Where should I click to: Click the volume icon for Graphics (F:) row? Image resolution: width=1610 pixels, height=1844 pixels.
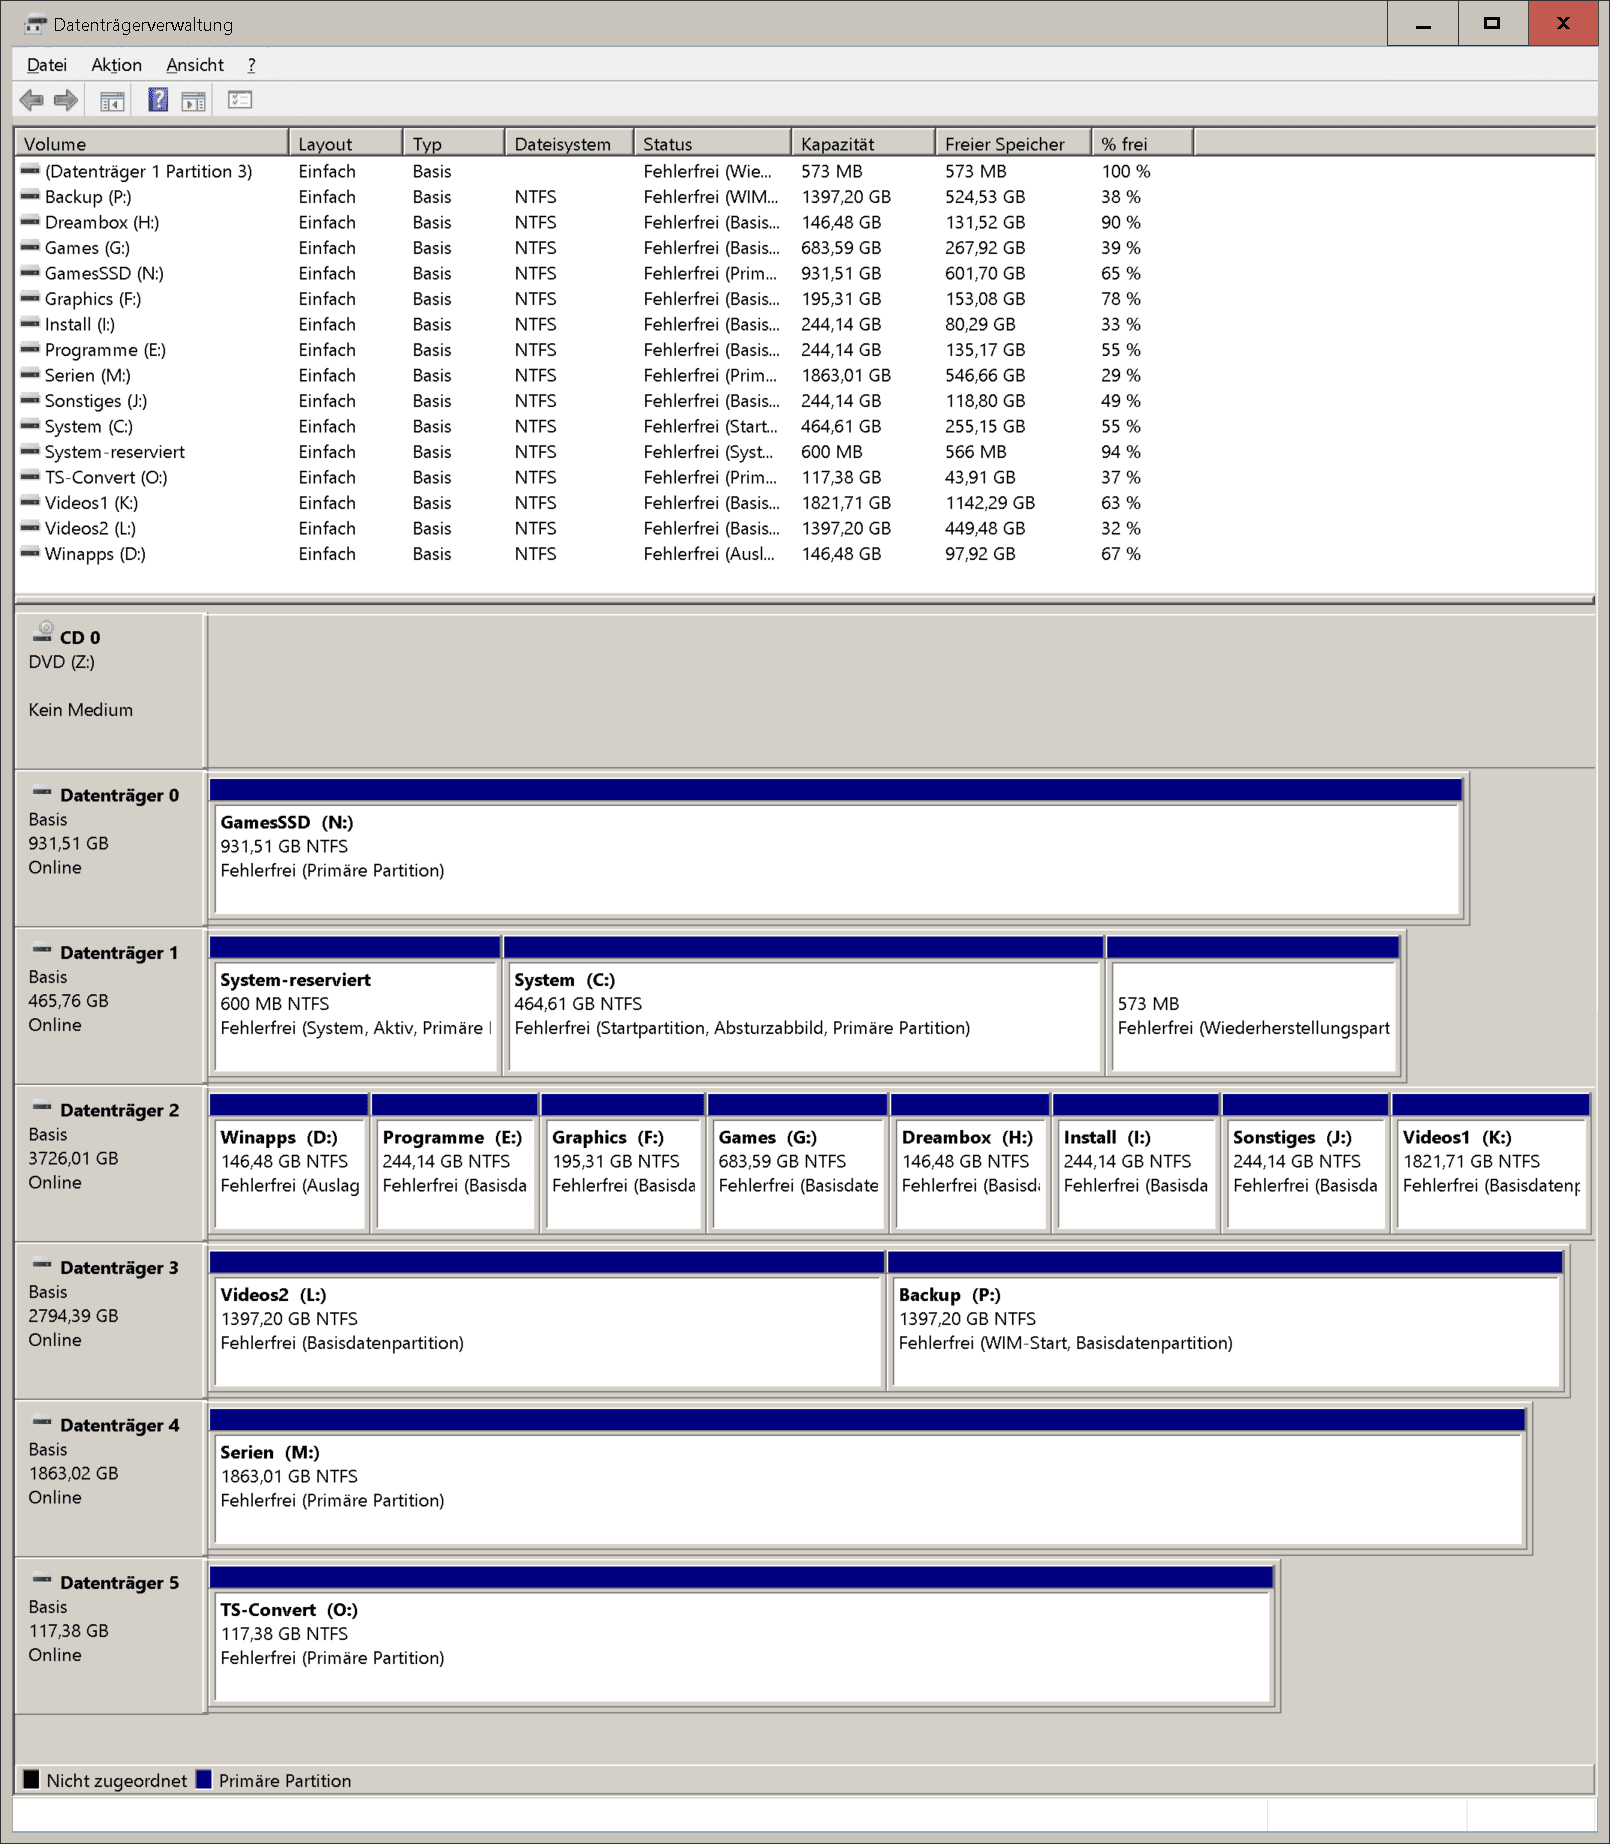(x=31, y=298)
